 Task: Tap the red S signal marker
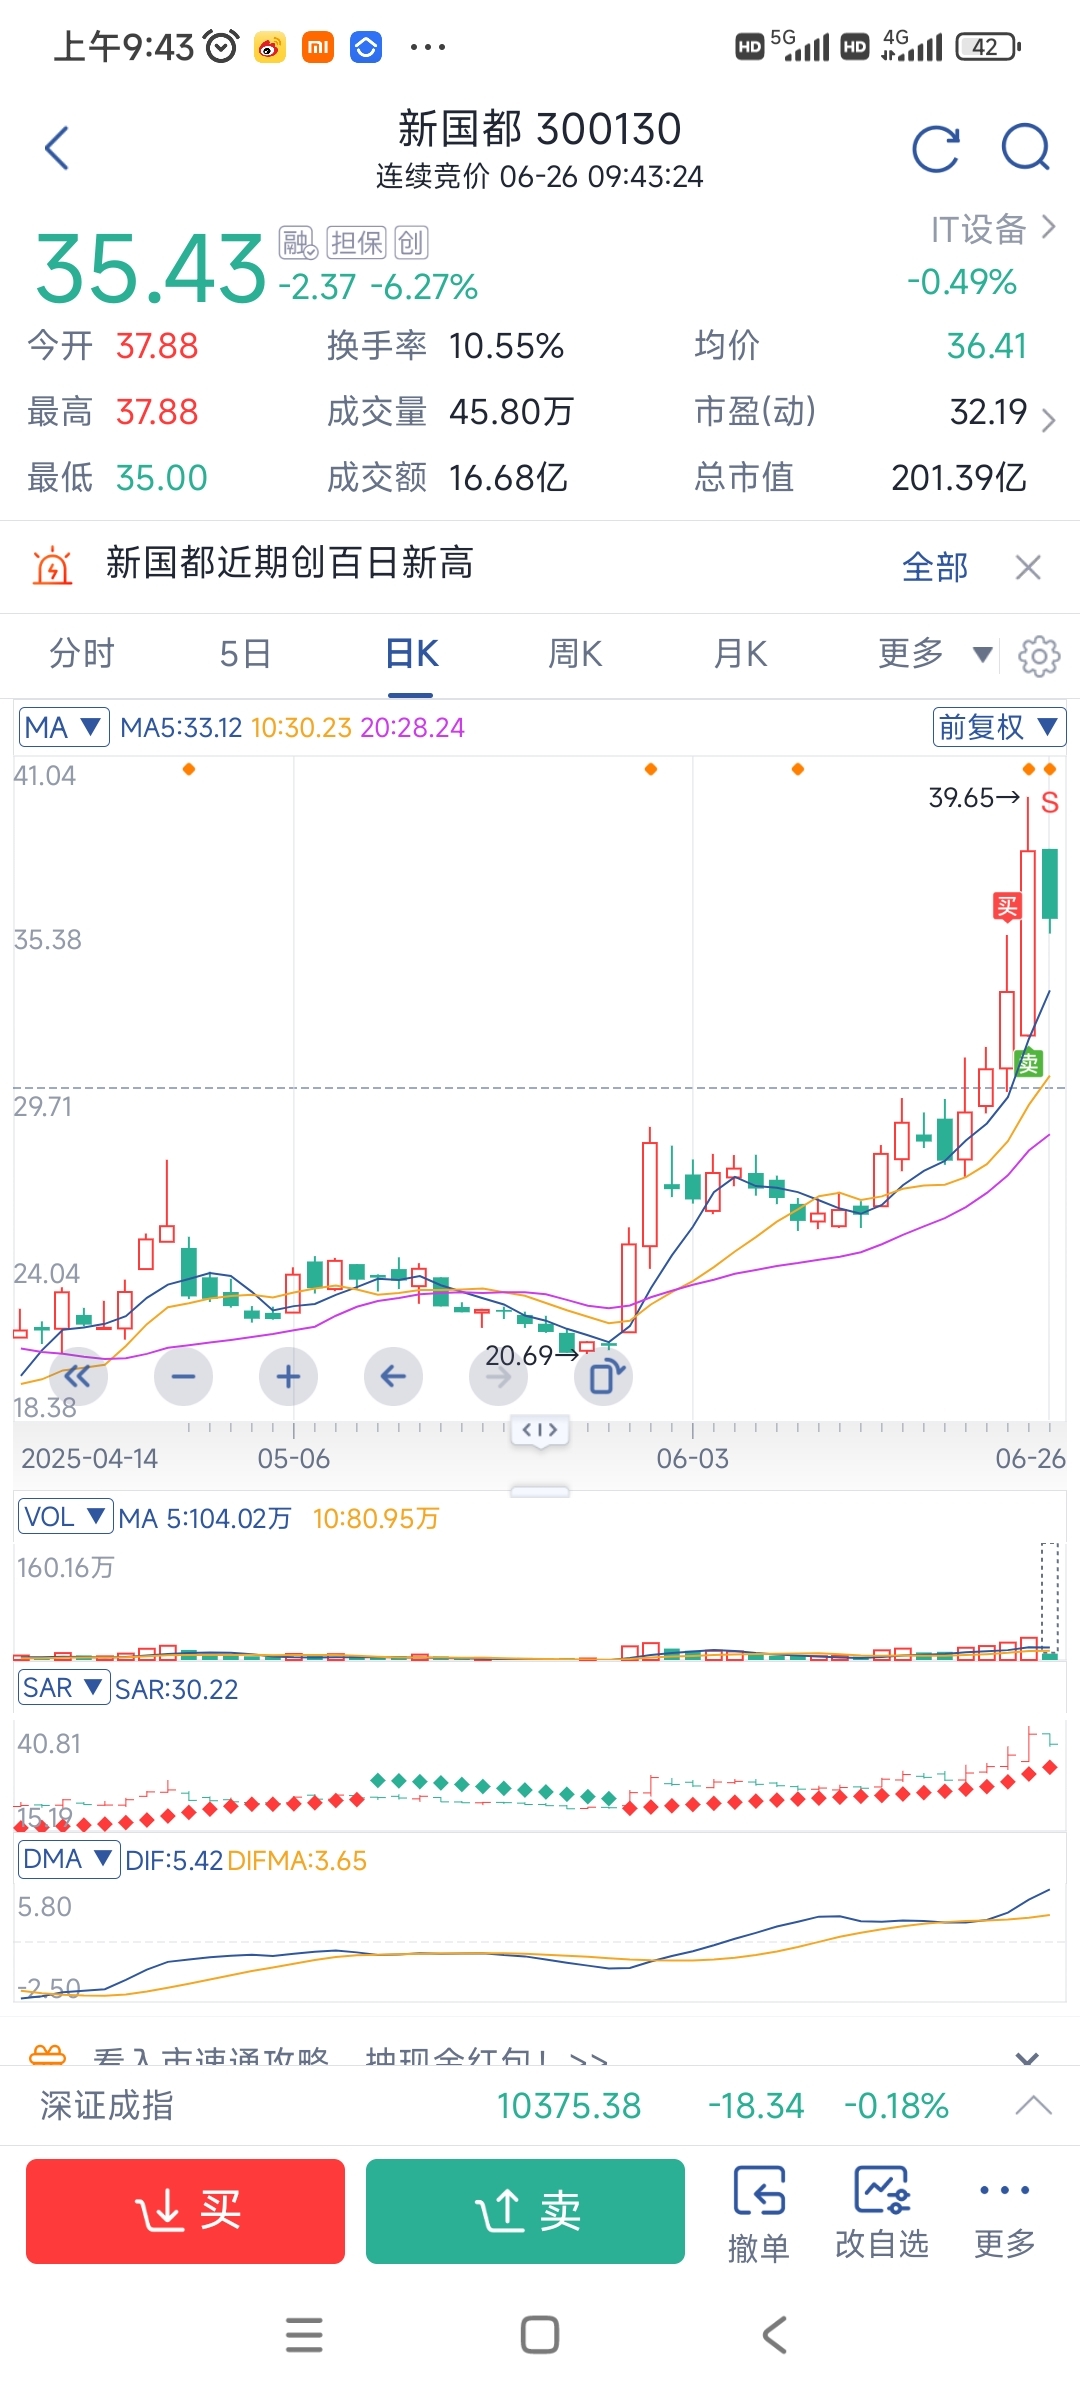(x=1049, y=802)
